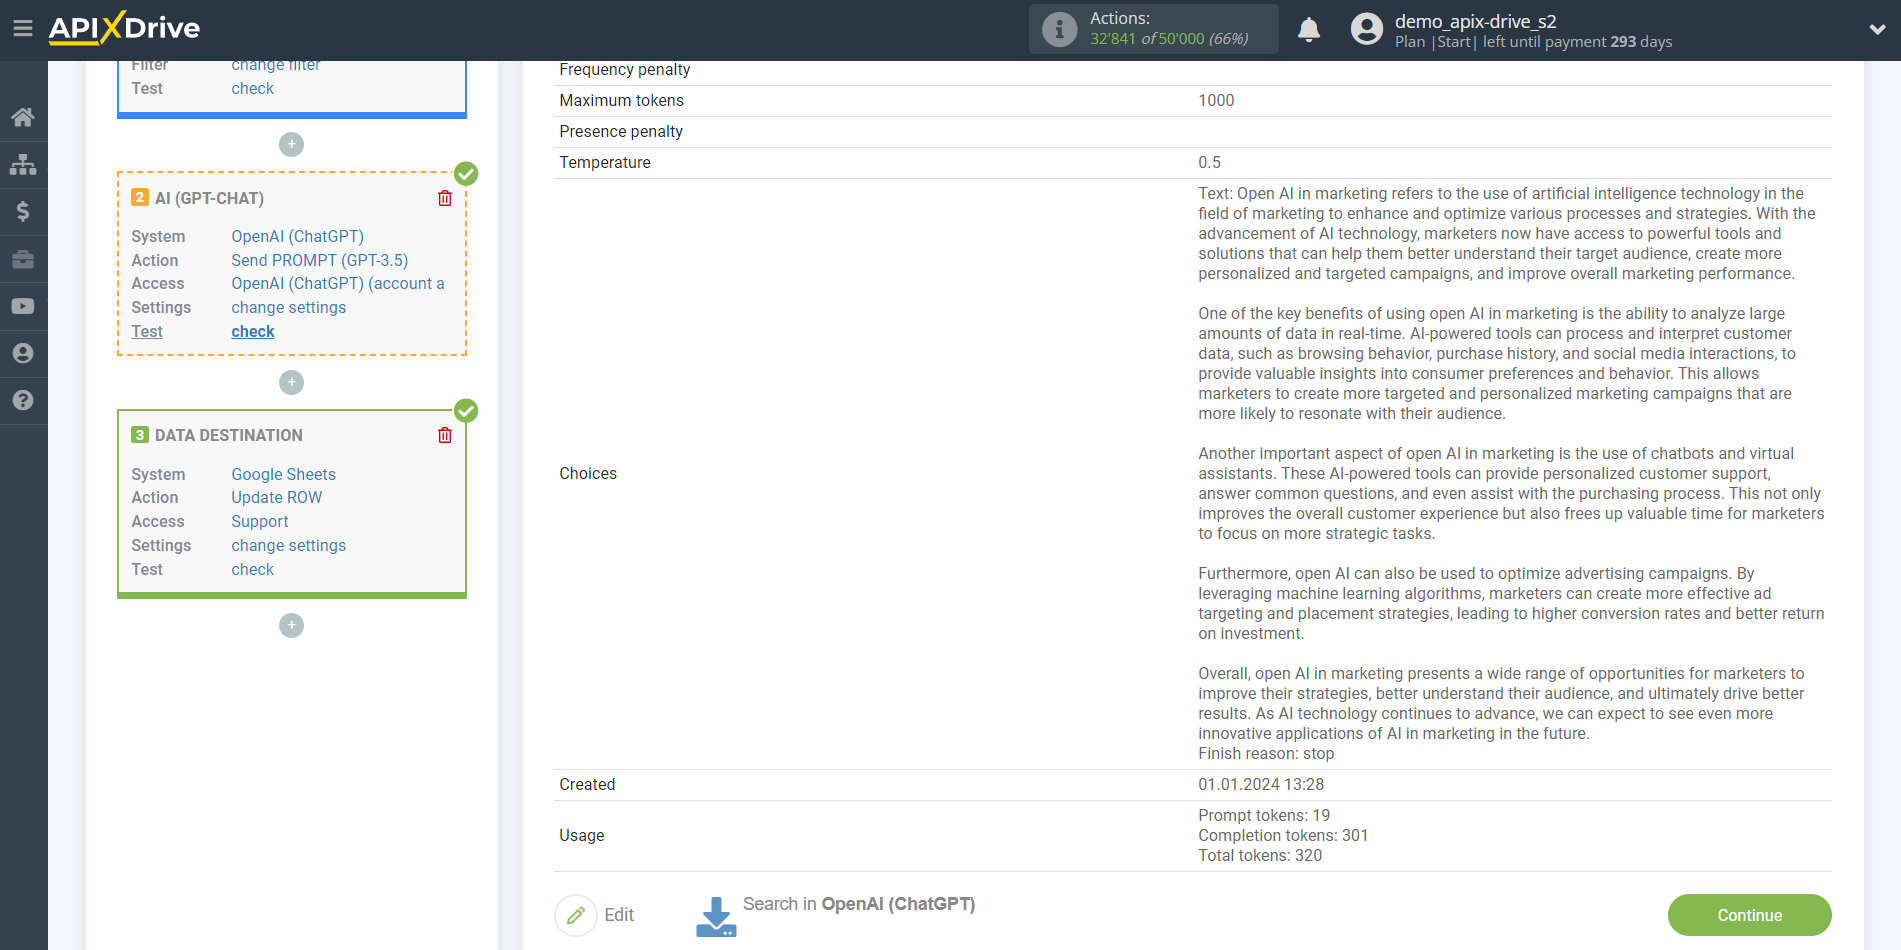The image size is (1901, 950).
Task: Click the Actions info icon
Action: pyautogui.click(x=1059, y=29)
